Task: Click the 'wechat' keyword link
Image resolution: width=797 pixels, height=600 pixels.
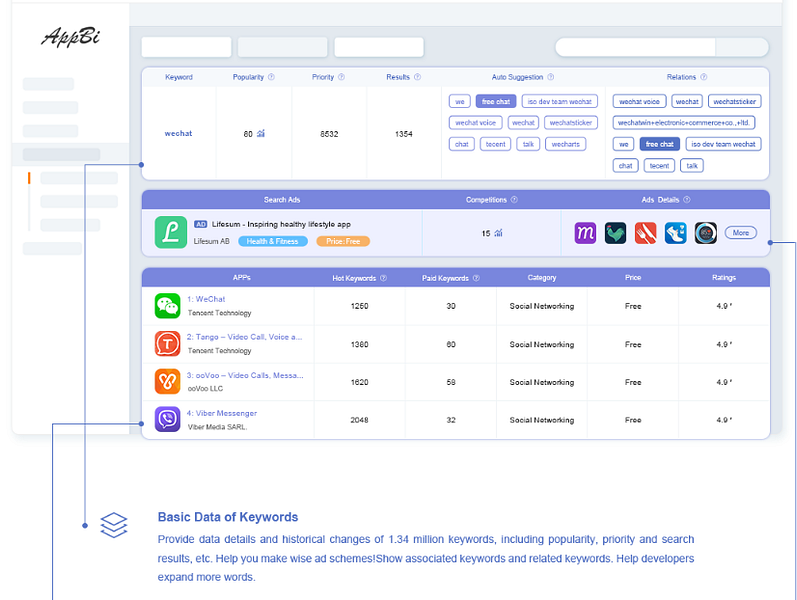Action: [x=178, y=133]
